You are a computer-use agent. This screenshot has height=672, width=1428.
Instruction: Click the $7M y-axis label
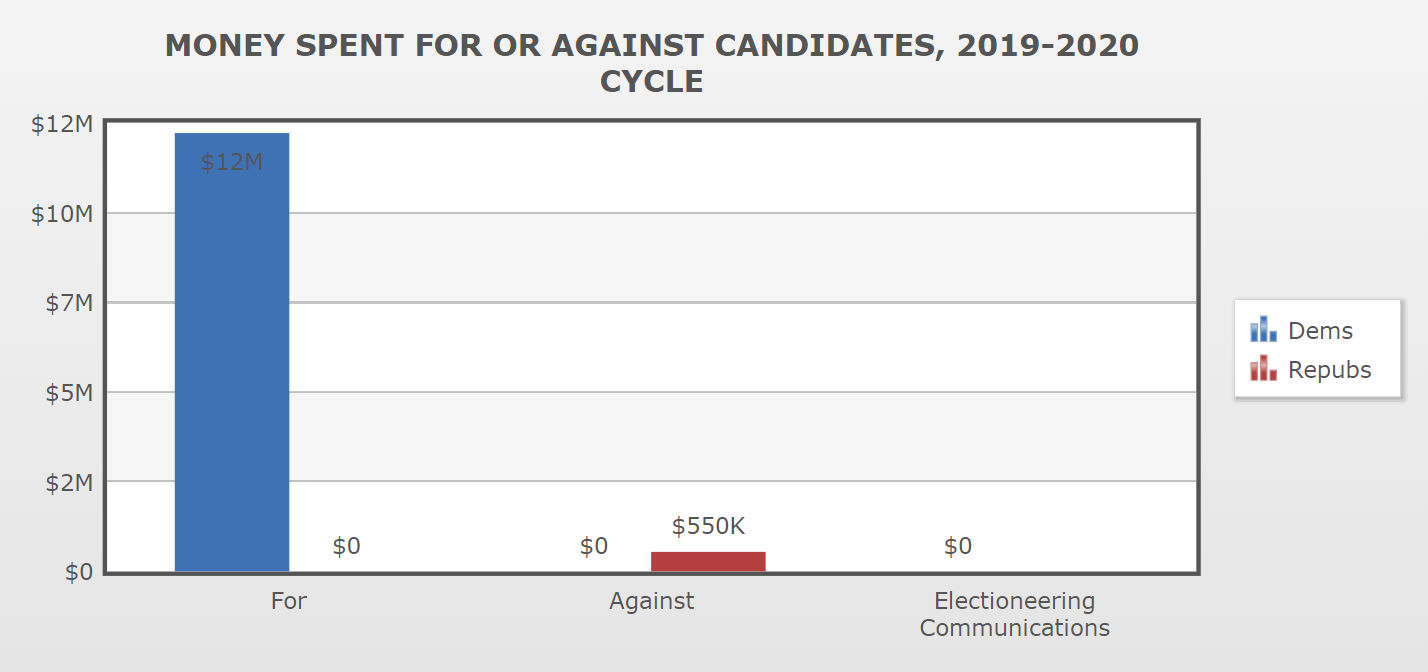[69, 302]
